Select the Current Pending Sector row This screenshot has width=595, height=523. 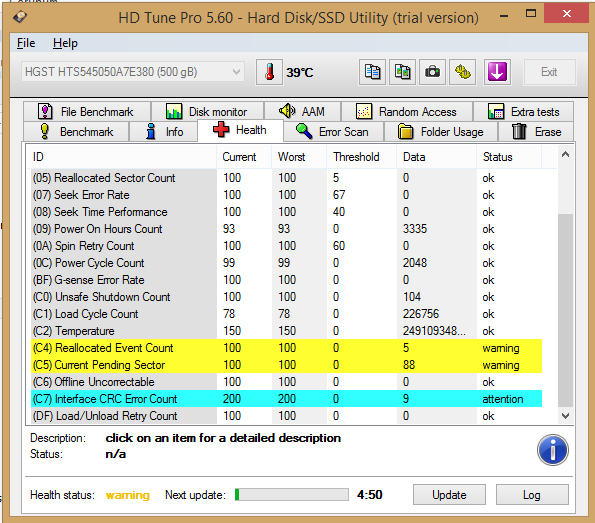[x=286, y=365]
